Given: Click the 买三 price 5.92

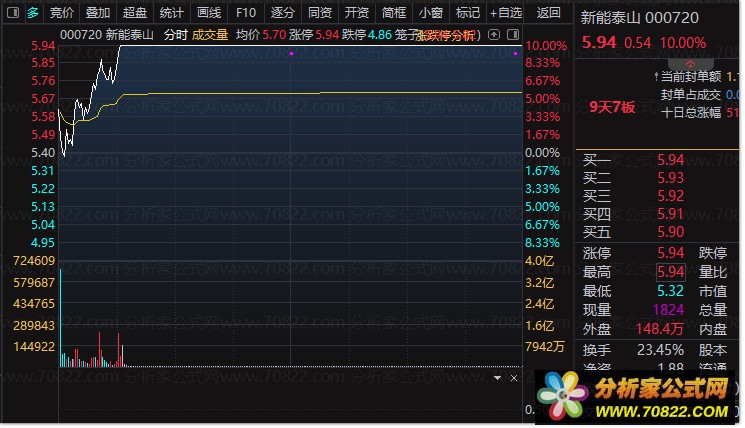Looking at the screenshot, I should (670, 196).
